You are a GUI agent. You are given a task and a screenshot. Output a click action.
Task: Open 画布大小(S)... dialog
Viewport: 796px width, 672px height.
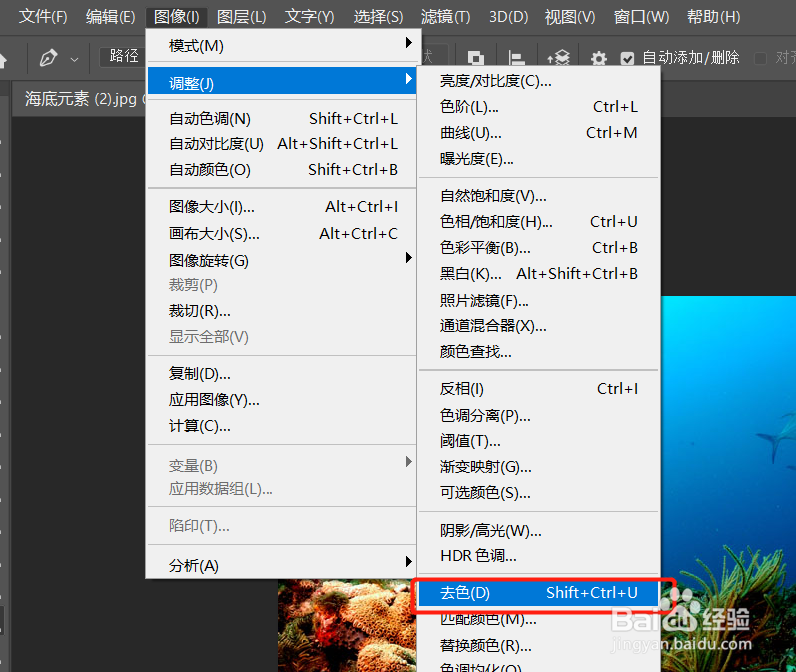click(284, 234)
